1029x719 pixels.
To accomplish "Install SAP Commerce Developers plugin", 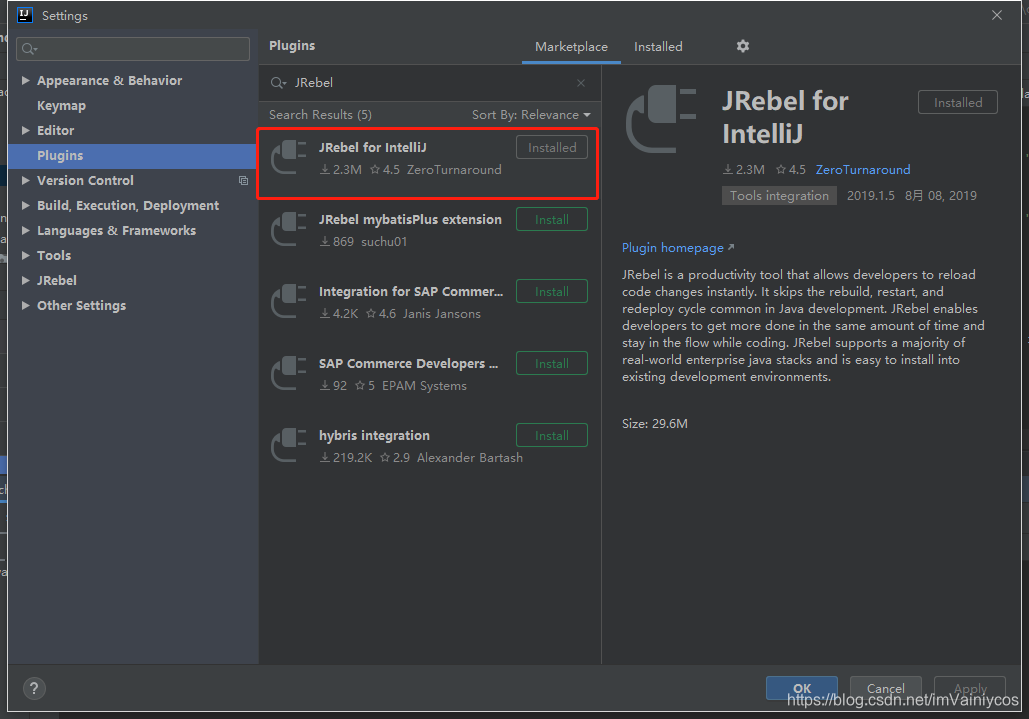I will (x=552, y=363).
